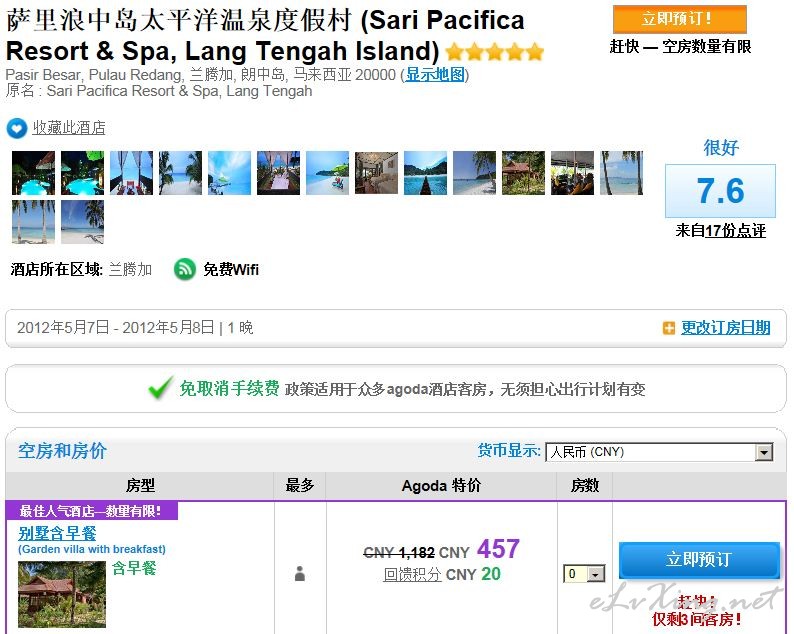Open seventh thumbnail of beach with umbrella
794x634 pixels.
[328, 173]
